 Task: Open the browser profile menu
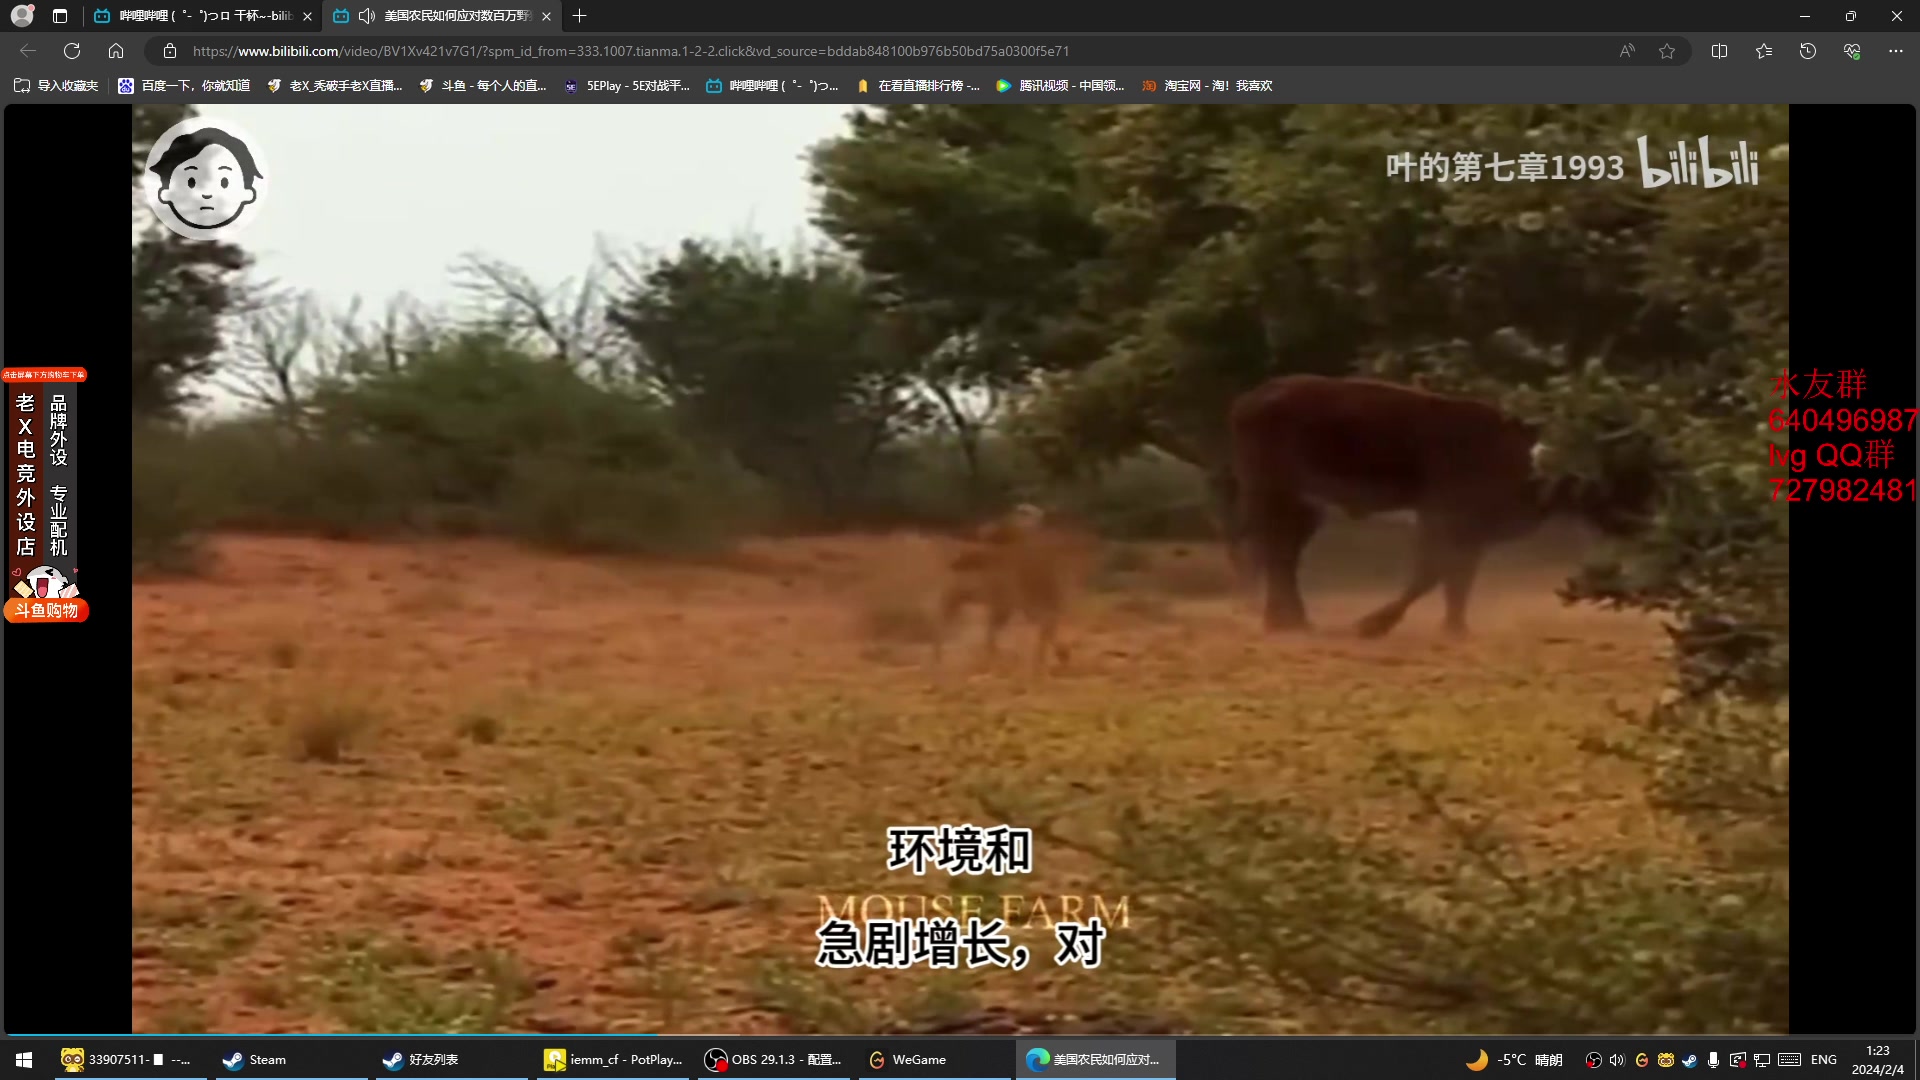(21, 16)
